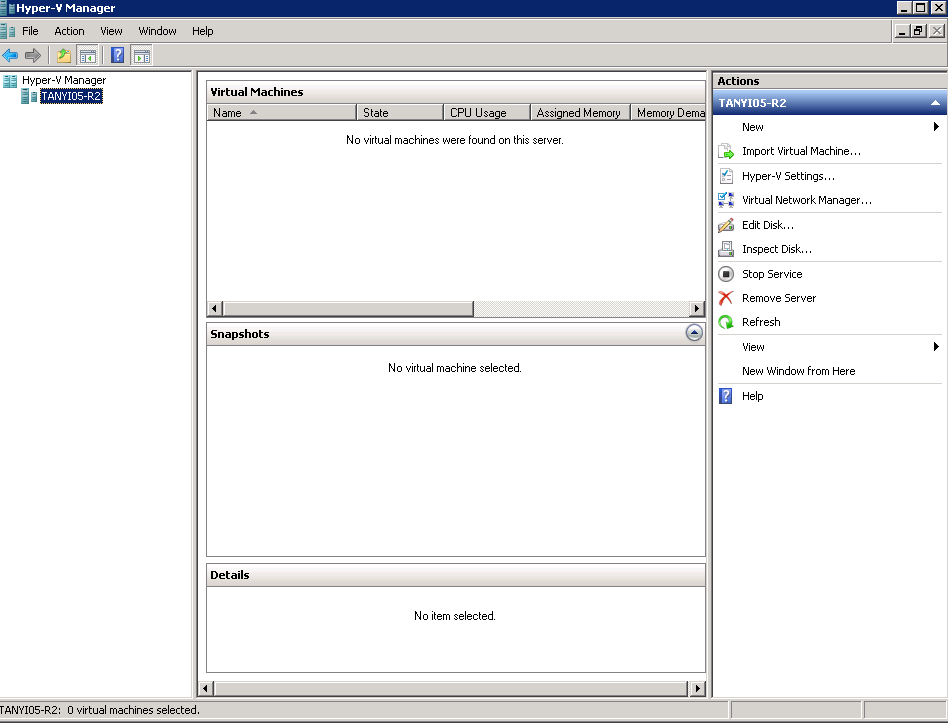Click the TANYI05-R2 server icon in tree

(28, 96)
